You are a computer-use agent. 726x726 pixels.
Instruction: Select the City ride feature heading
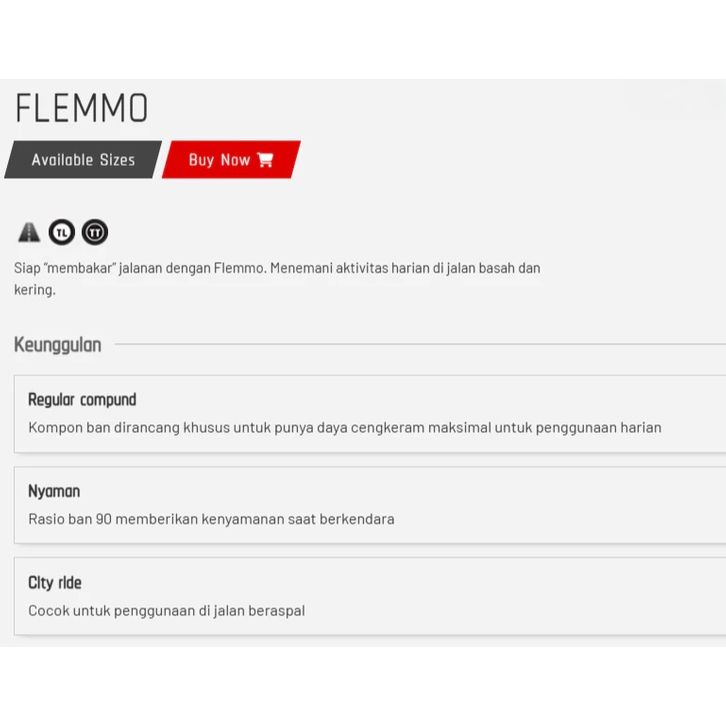click(55, 583)
